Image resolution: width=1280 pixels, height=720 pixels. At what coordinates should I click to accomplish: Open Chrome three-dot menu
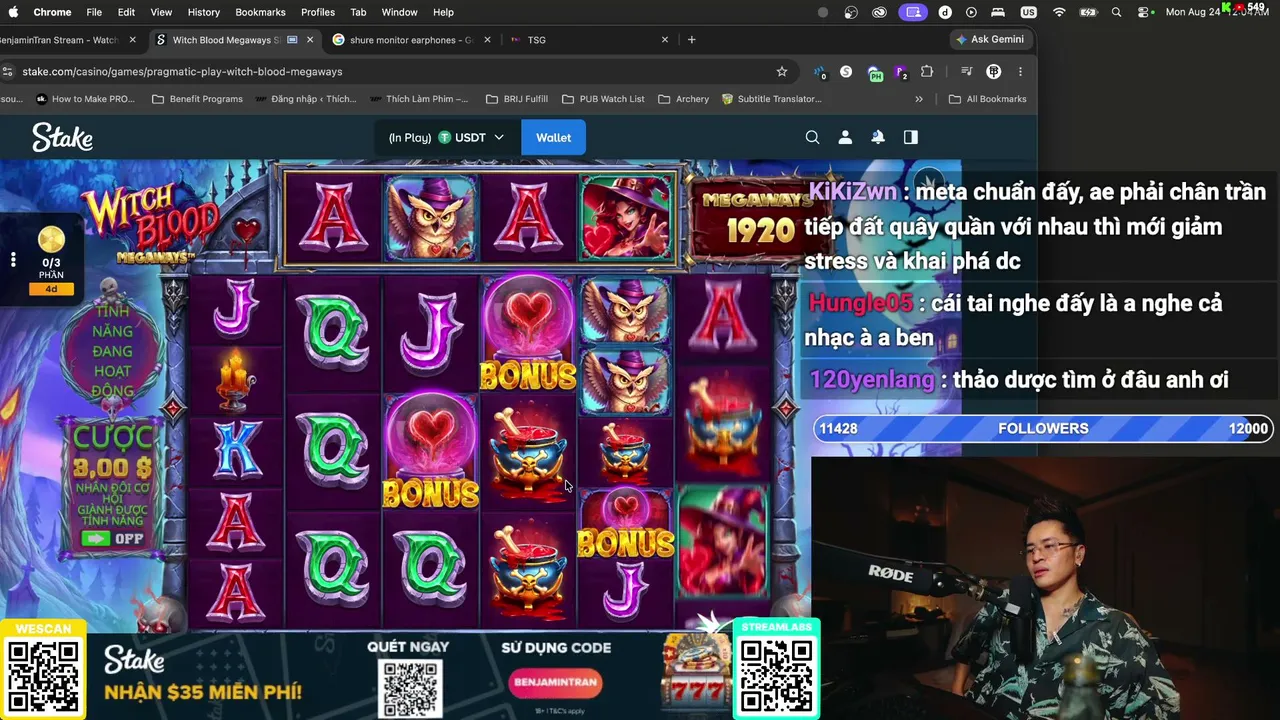(x=1020, y=71)
